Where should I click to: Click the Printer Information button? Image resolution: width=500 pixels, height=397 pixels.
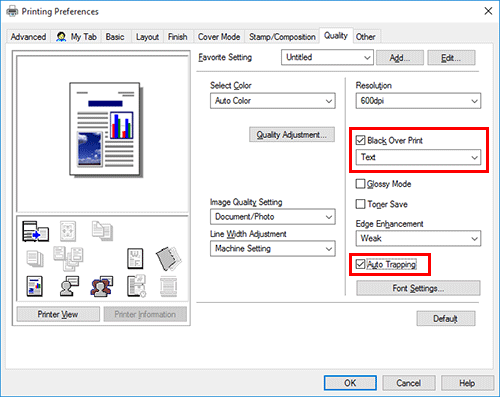145,314
